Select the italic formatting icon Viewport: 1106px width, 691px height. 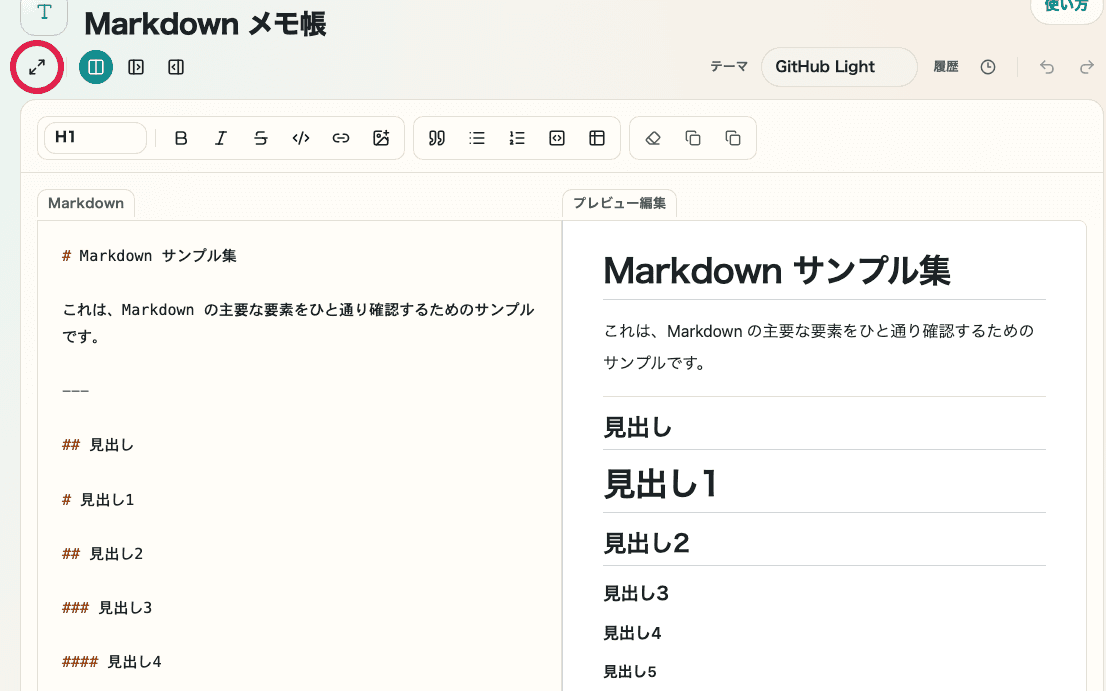[x=221, y=138]
